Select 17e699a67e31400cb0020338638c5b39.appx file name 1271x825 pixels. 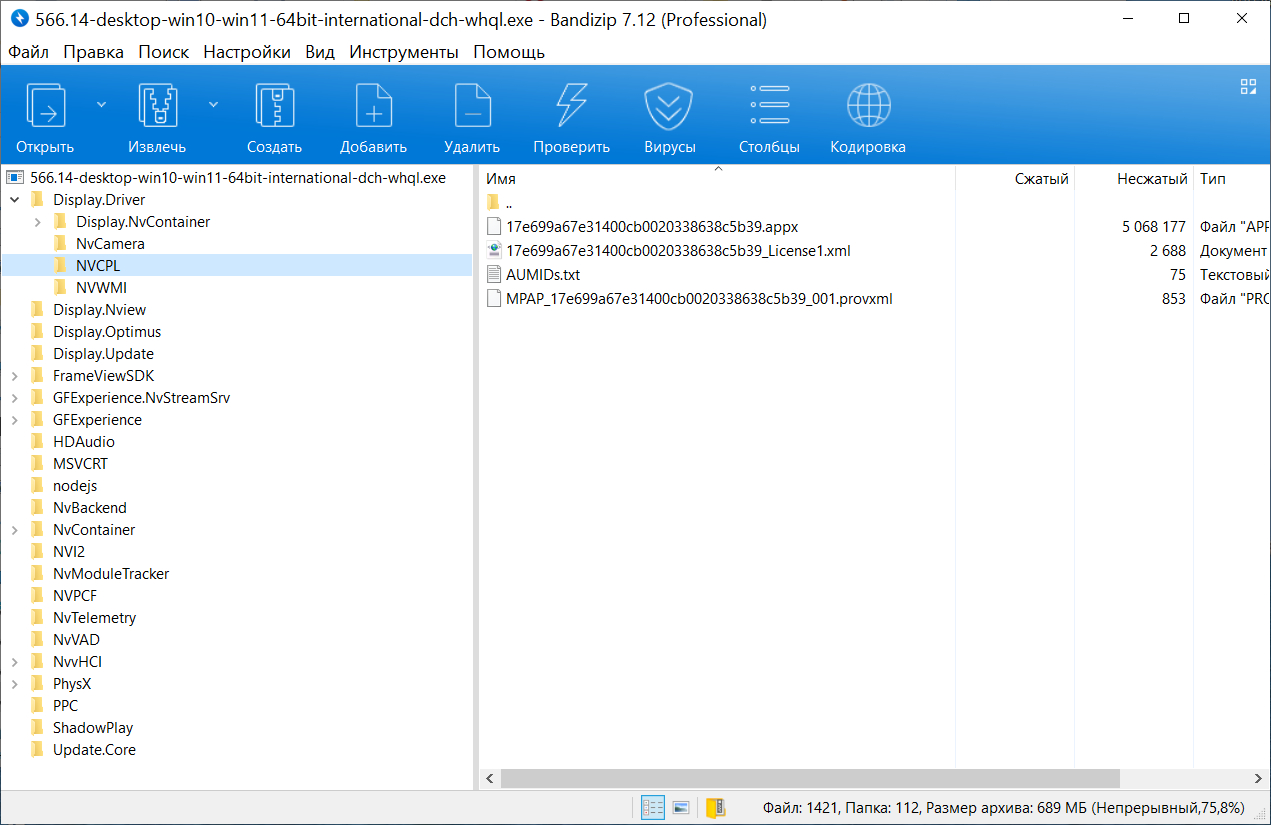652,227
